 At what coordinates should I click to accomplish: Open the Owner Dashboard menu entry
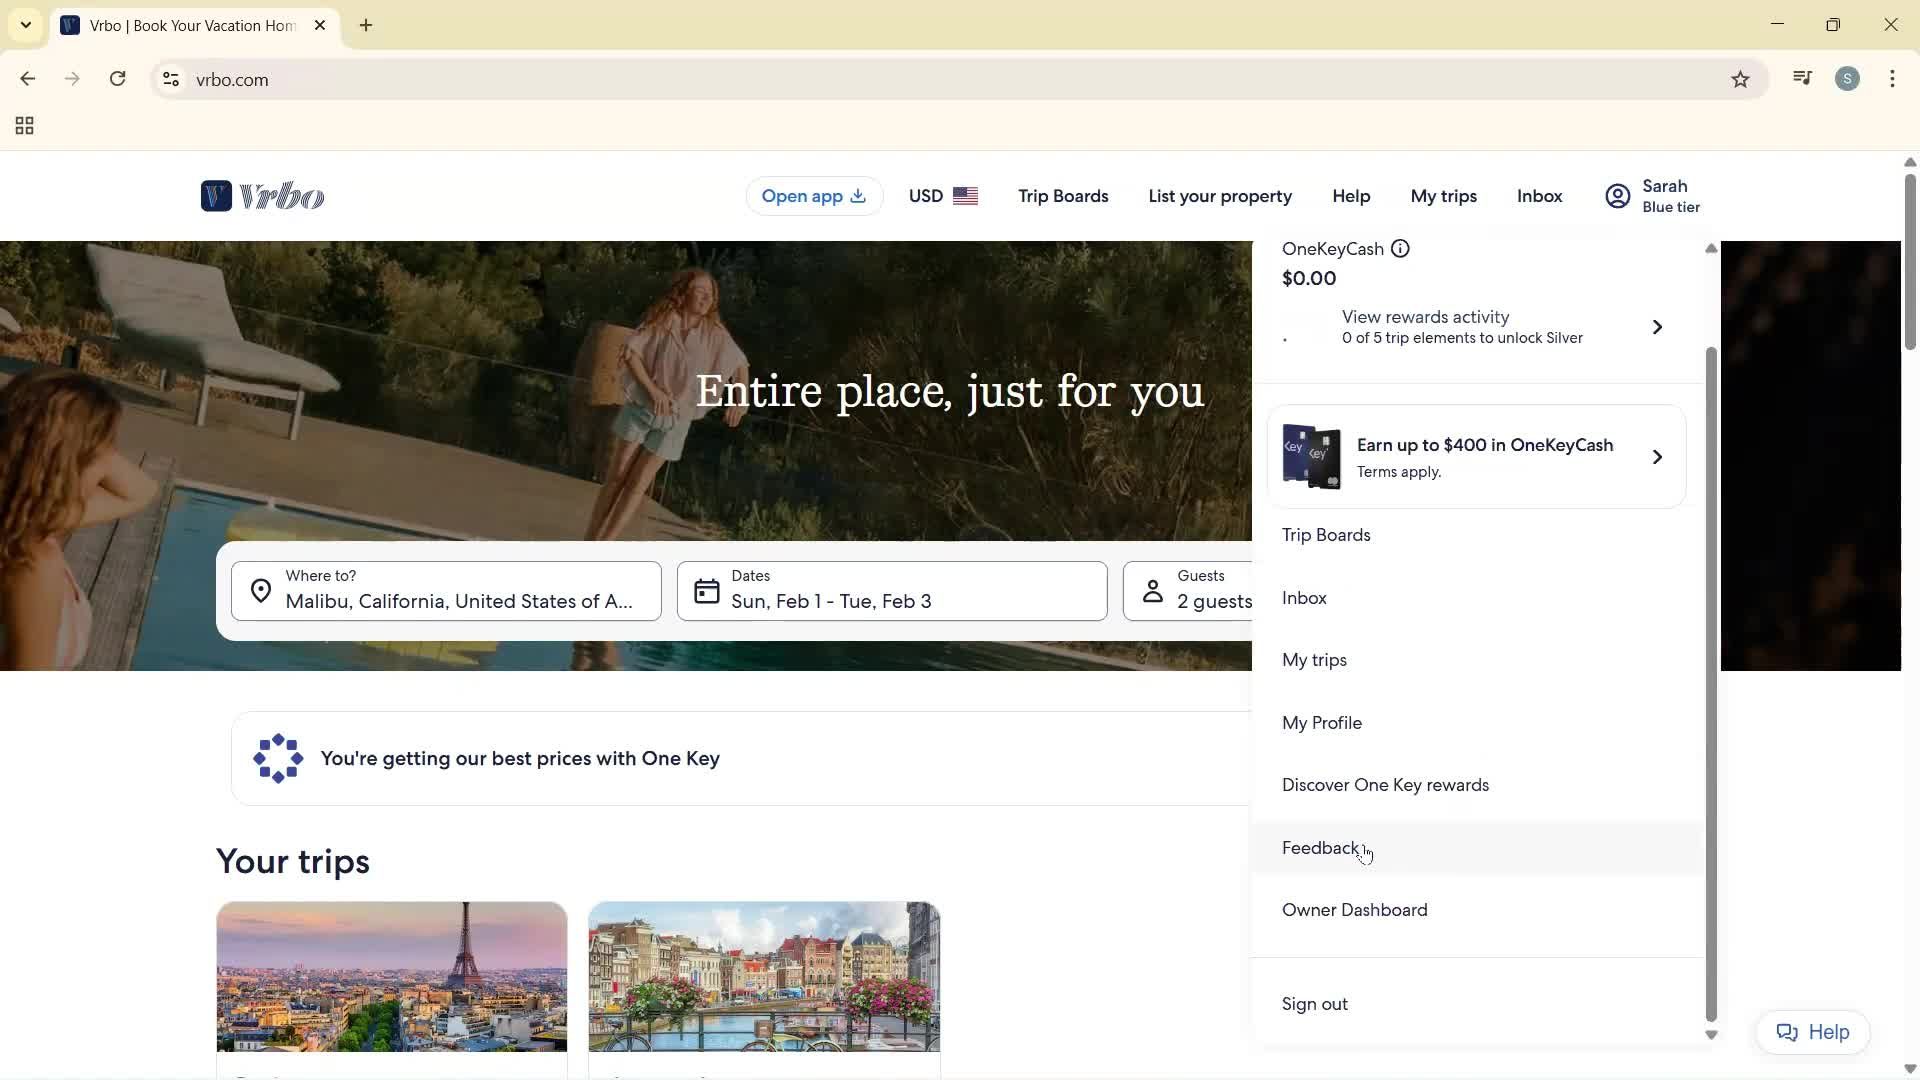point(1354,909)
